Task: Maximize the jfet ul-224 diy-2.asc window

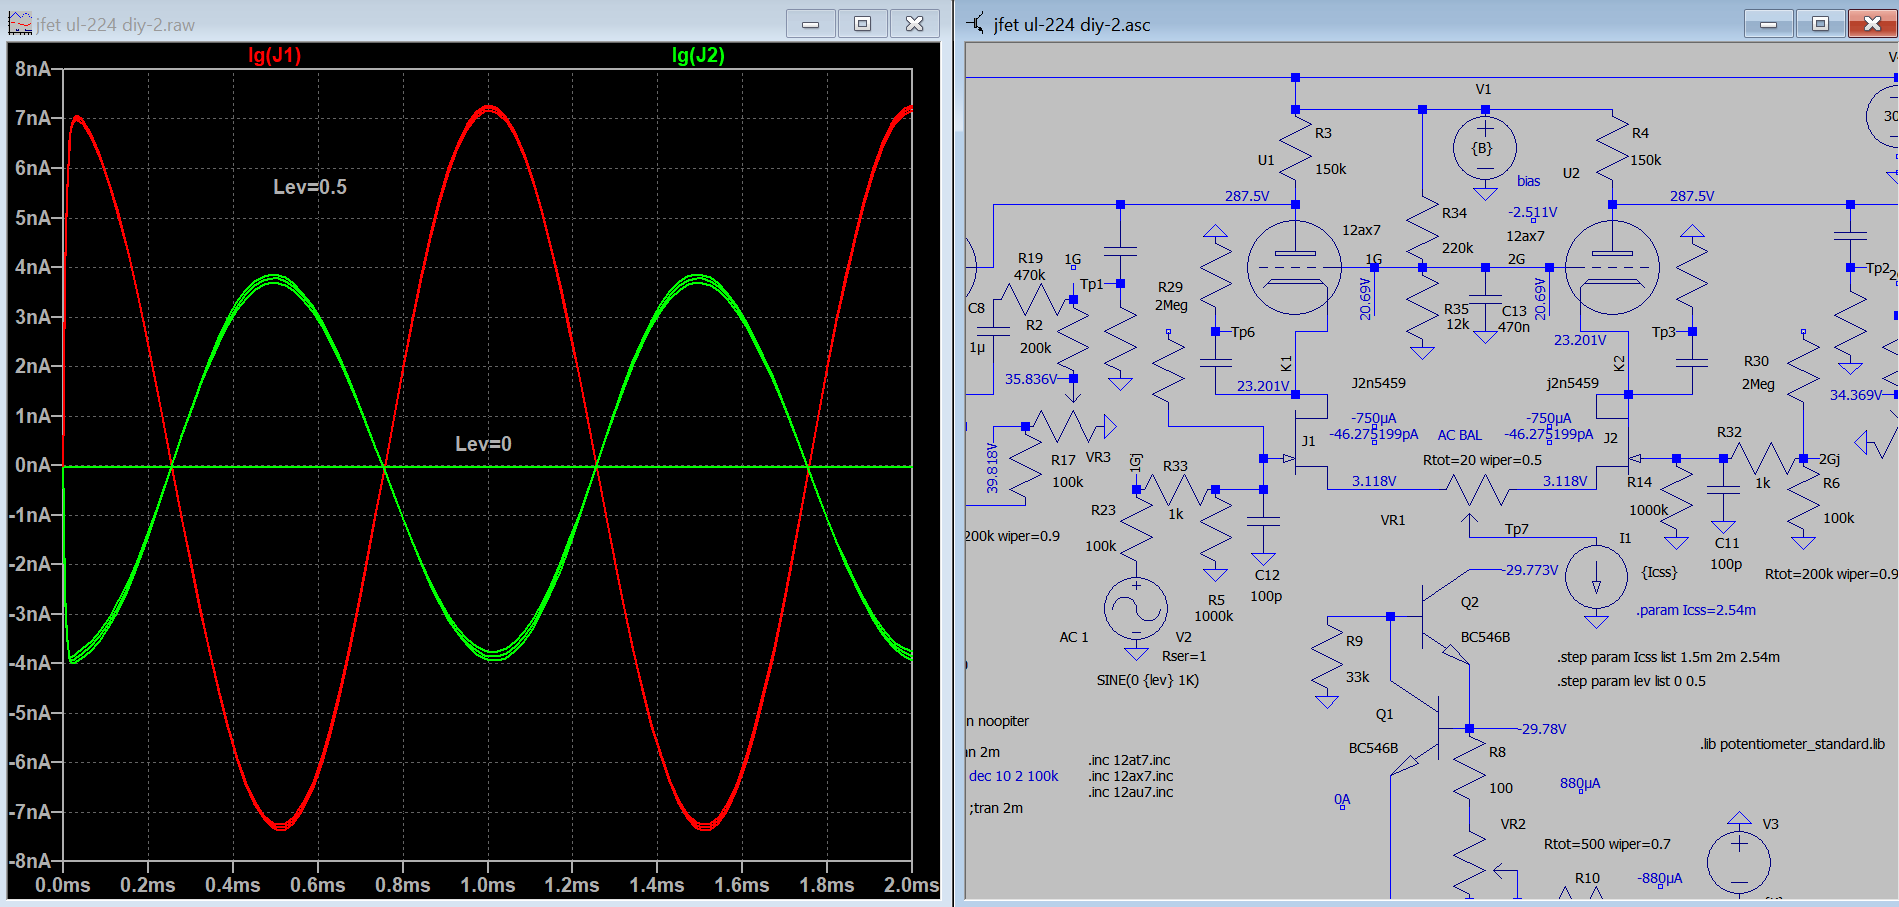Action: coord(1820,24)
